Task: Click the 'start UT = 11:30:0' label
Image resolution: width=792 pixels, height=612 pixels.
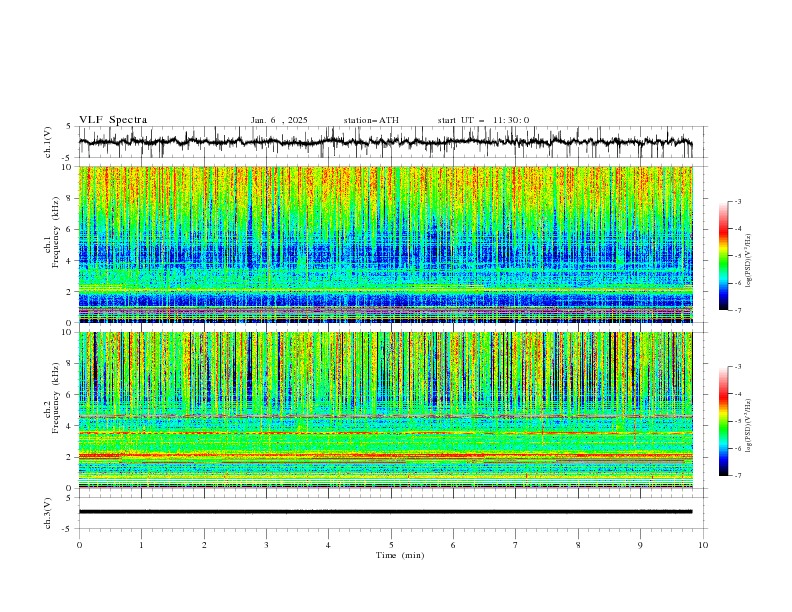Action: pos(483,120)
